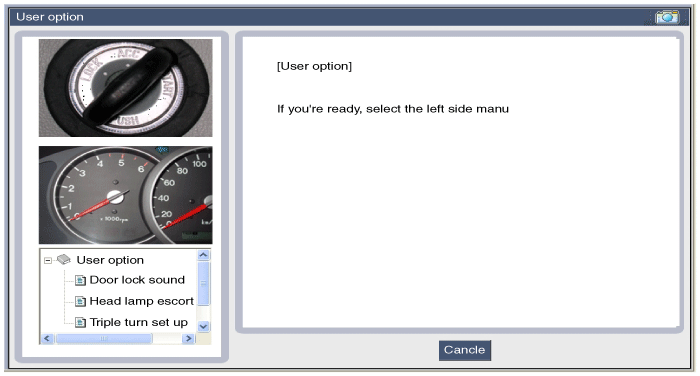Image resolution: width=700 pixels, height=376 pixels.
Task: Click the User option book icon
Action: click(64, 259)
